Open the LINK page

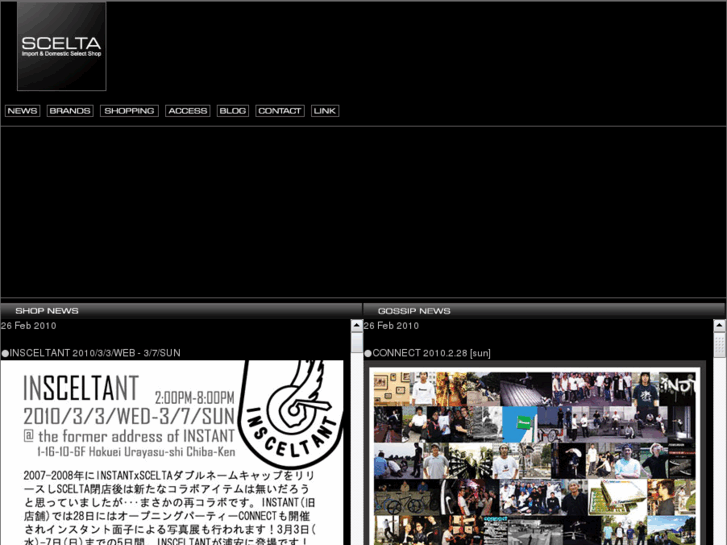325,111
